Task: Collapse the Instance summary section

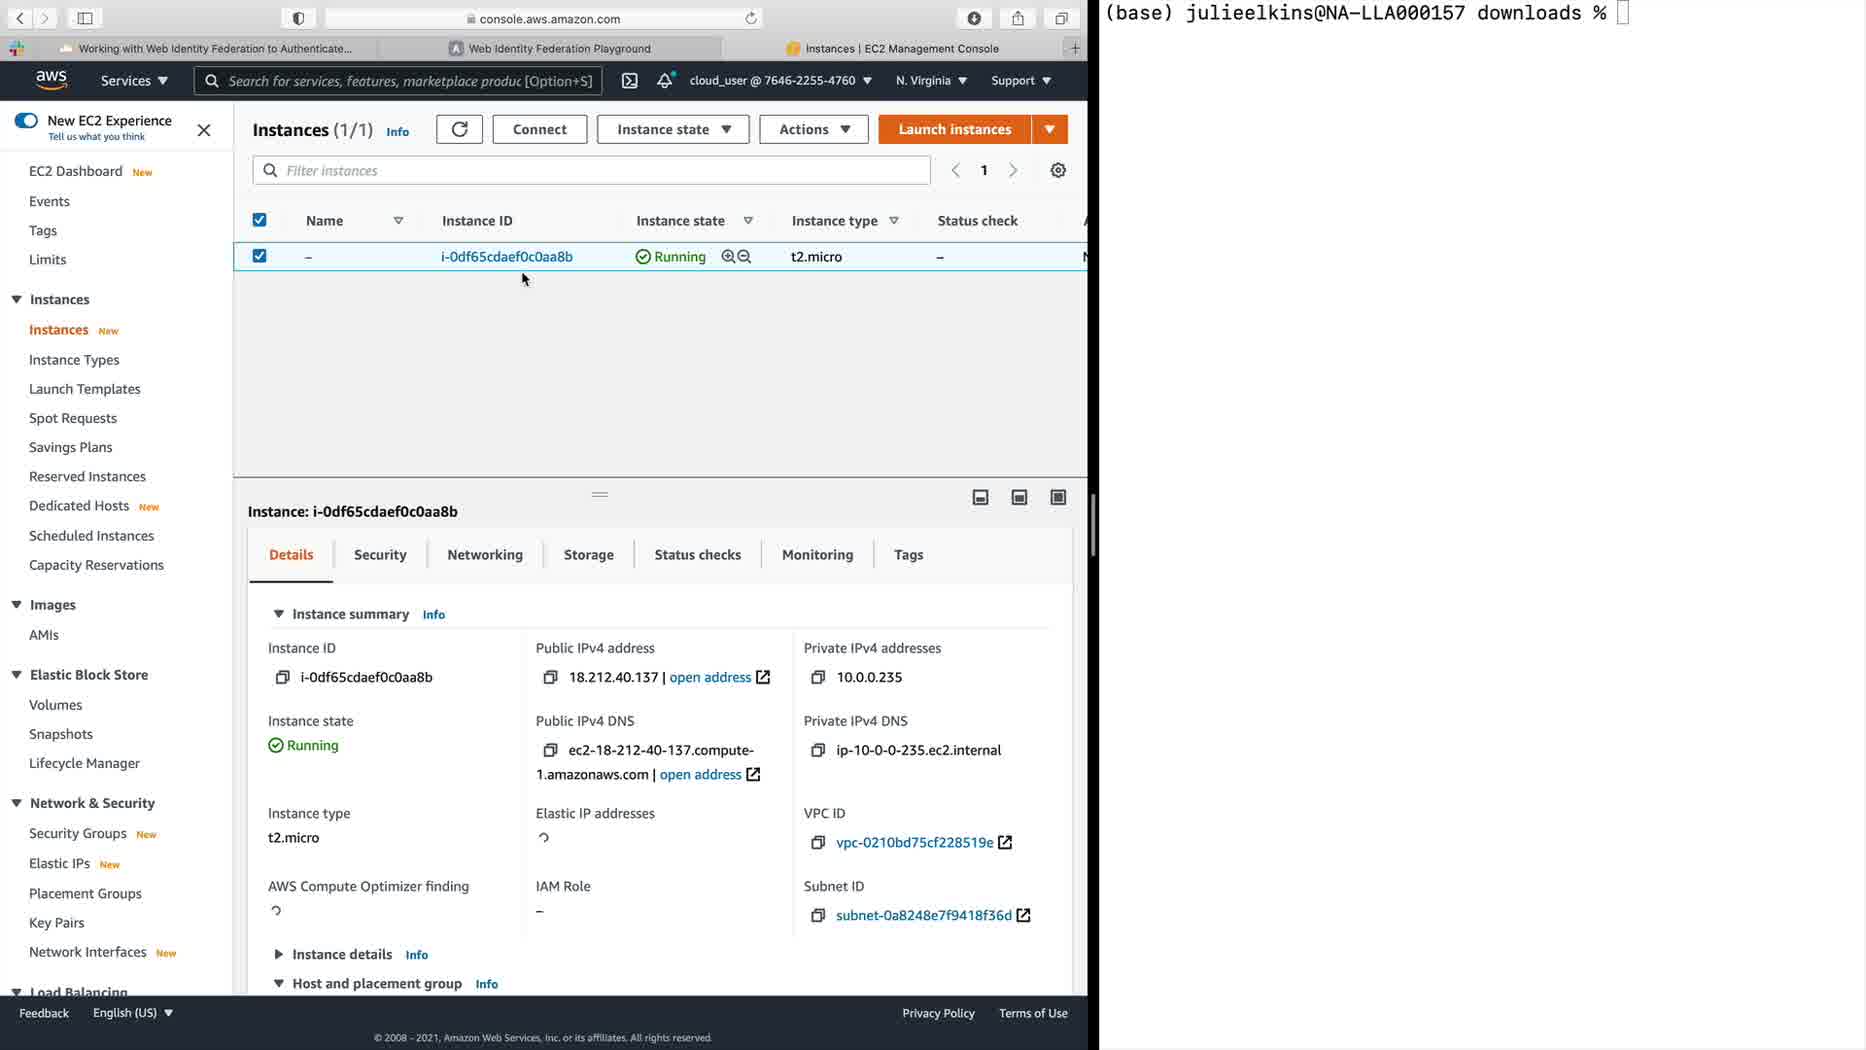Action: (279, 614)
